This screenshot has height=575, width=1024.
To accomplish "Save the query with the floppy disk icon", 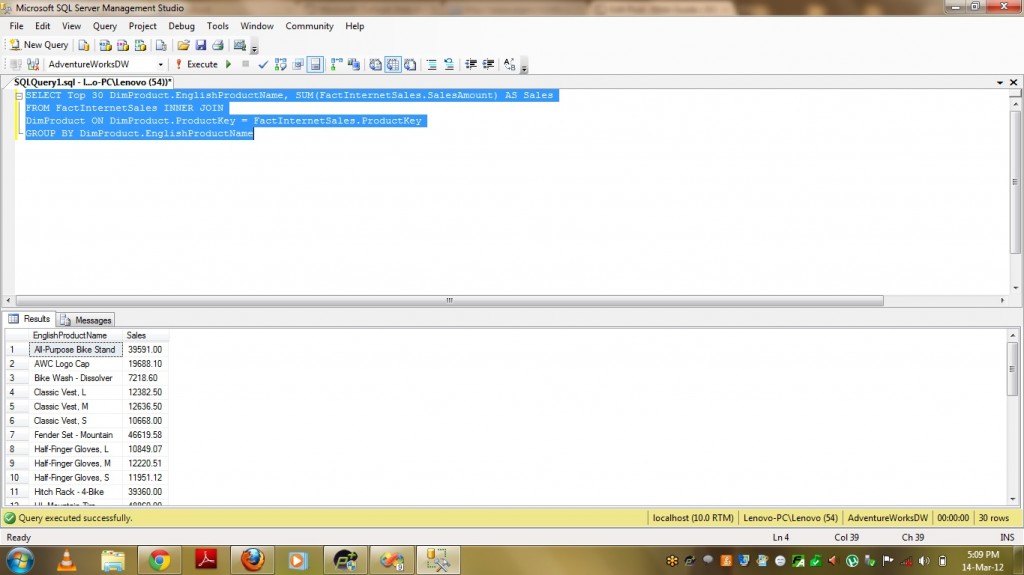I will (201, 45).
